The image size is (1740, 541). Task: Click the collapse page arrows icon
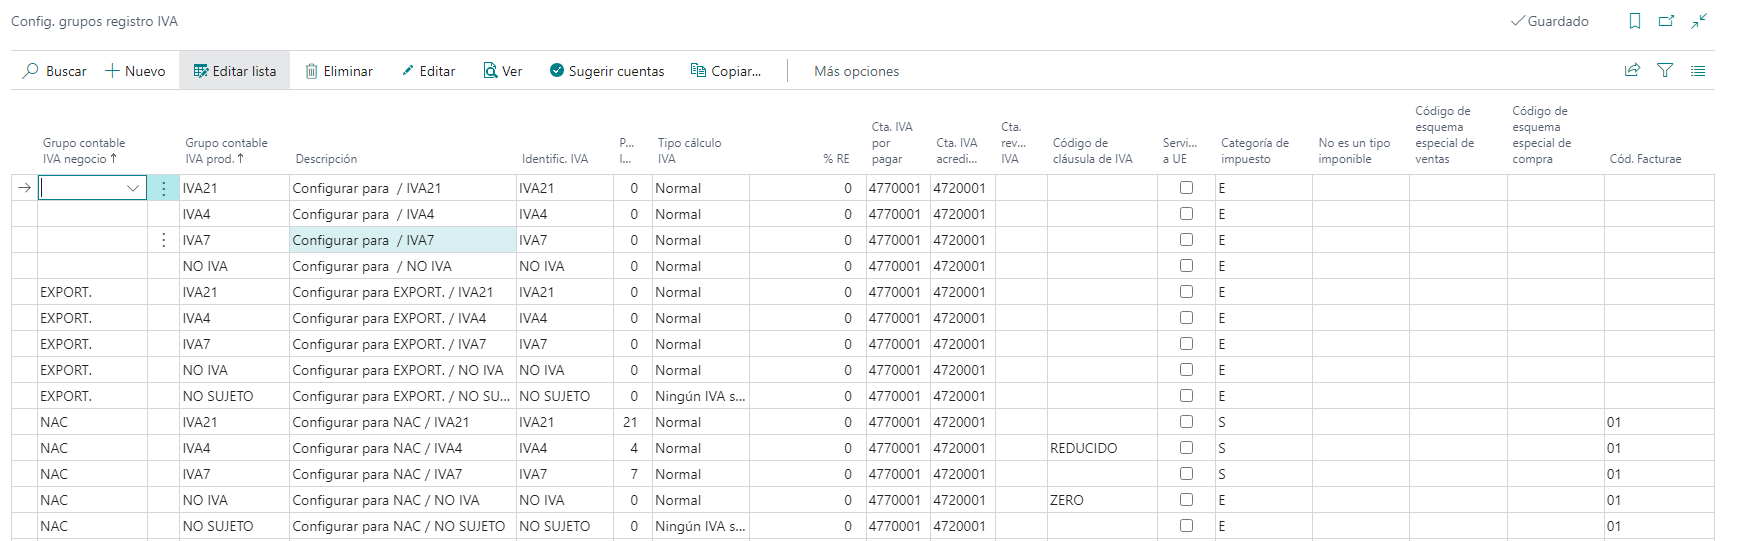click(x=1699, y=21)
